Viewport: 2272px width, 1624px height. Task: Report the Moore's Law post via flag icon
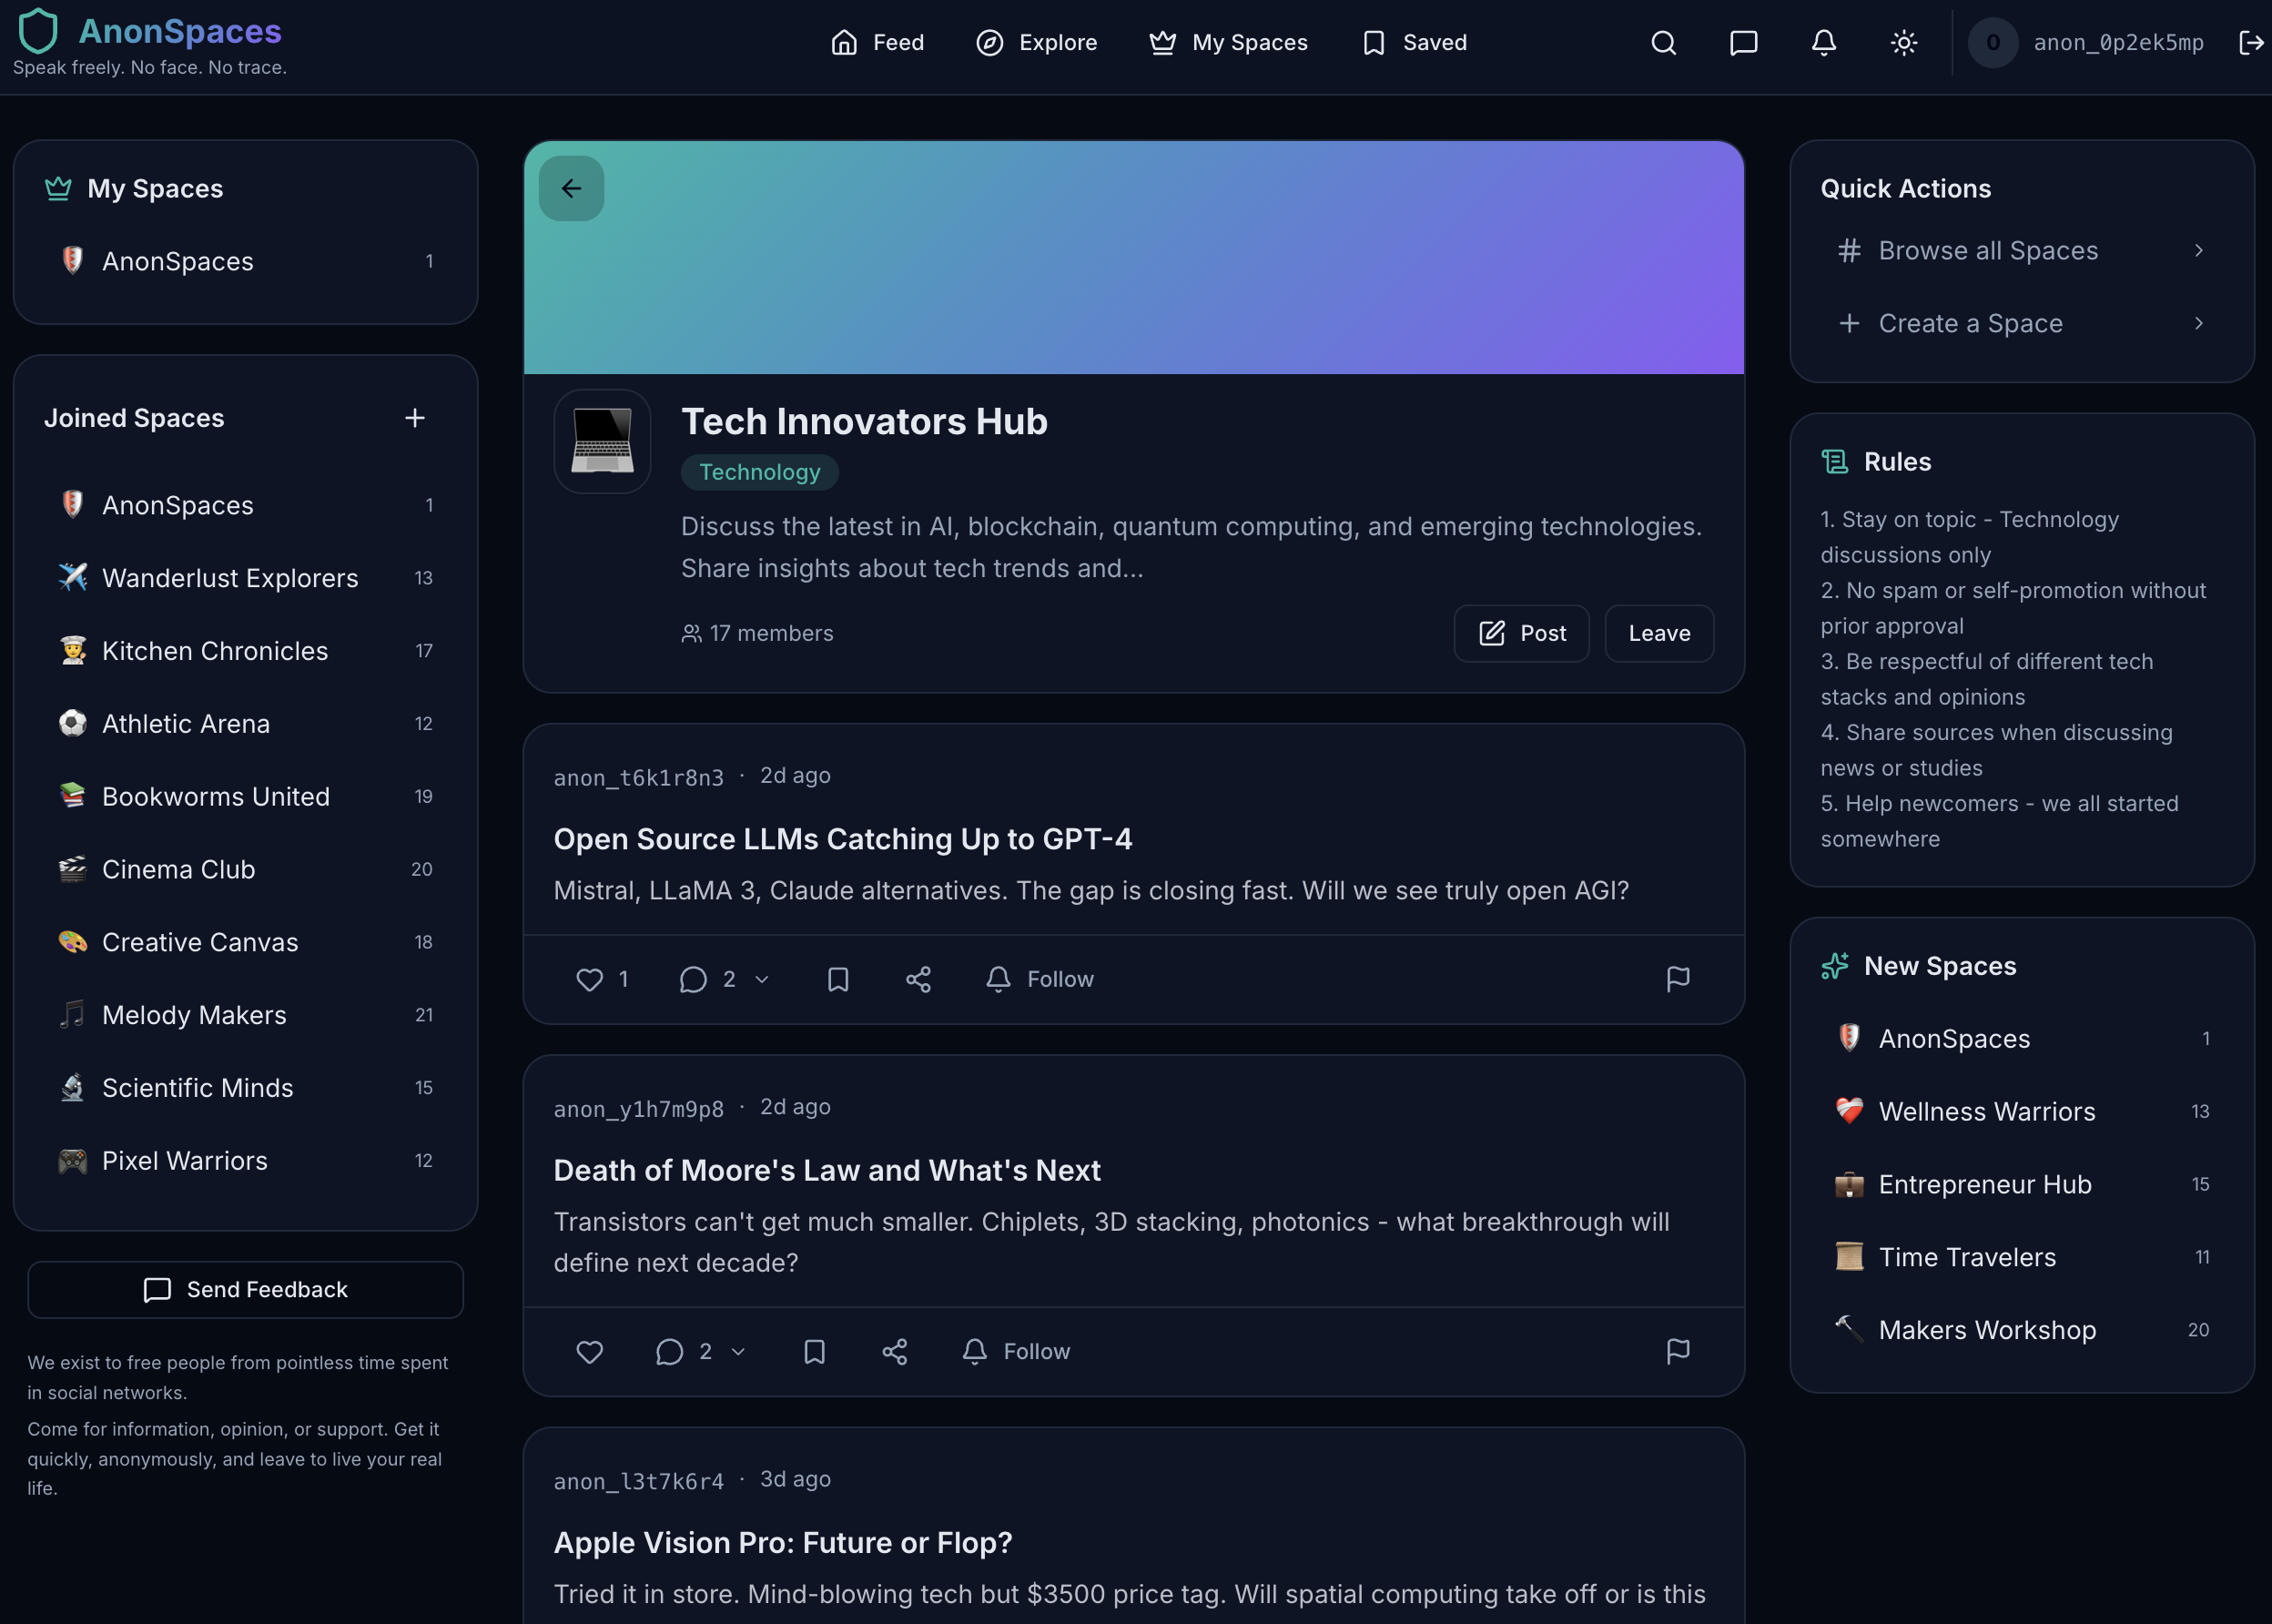point(1678,1351)
